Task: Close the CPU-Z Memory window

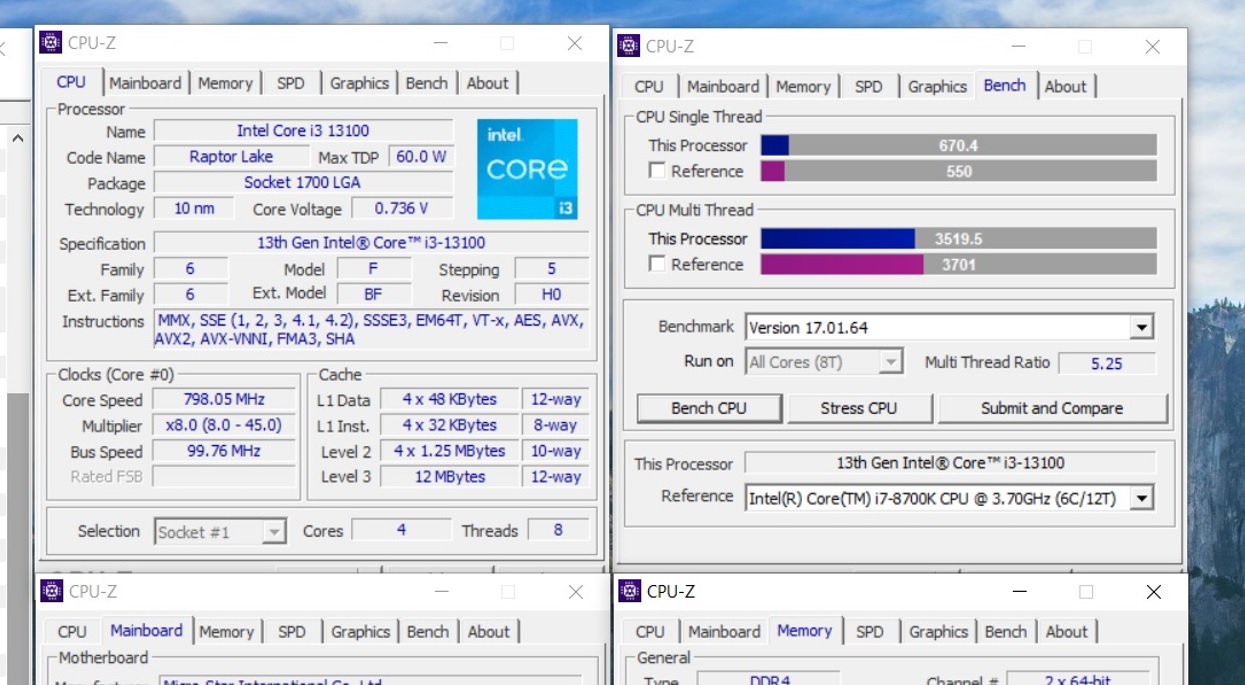Action: coord(1153,592)
